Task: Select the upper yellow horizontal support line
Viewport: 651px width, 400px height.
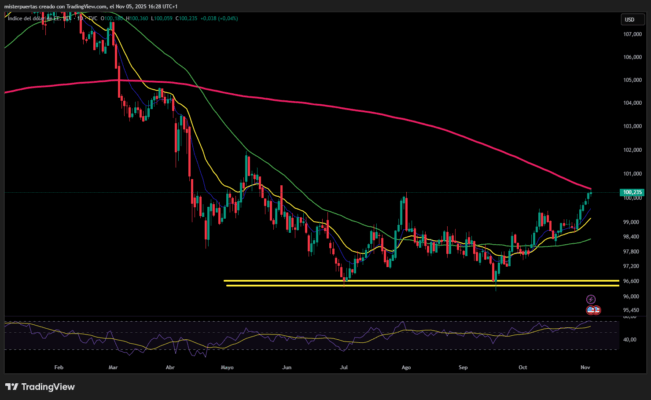Action: point(400,281)
